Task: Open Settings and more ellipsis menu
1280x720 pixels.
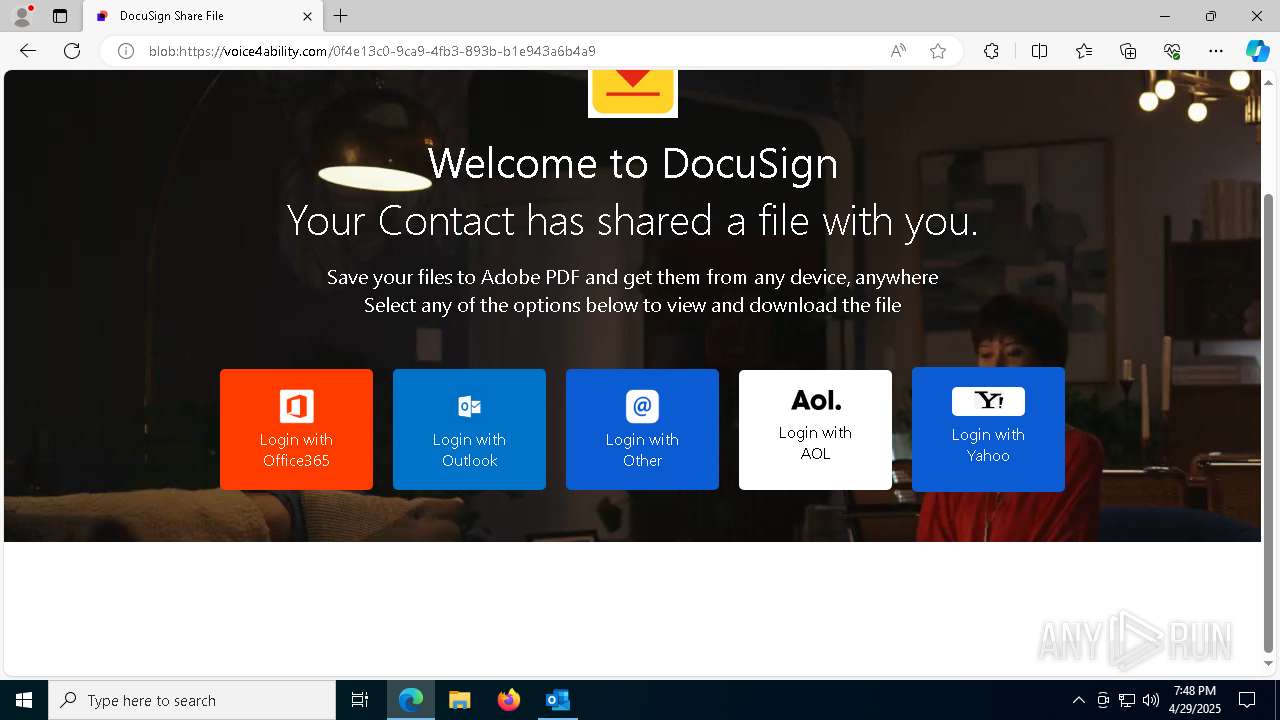Action: click(1216, 51)
